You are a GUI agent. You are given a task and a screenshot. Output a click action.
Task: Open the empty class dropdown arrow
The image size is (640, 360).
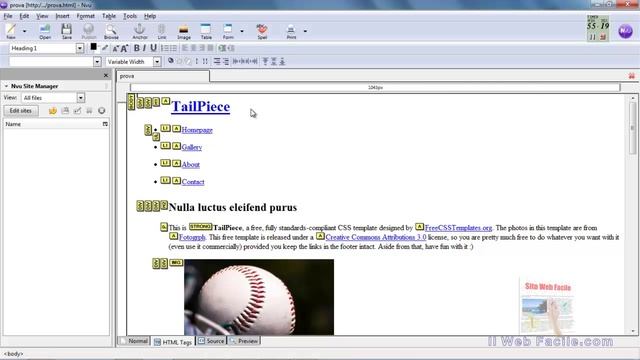coord(97,62)
